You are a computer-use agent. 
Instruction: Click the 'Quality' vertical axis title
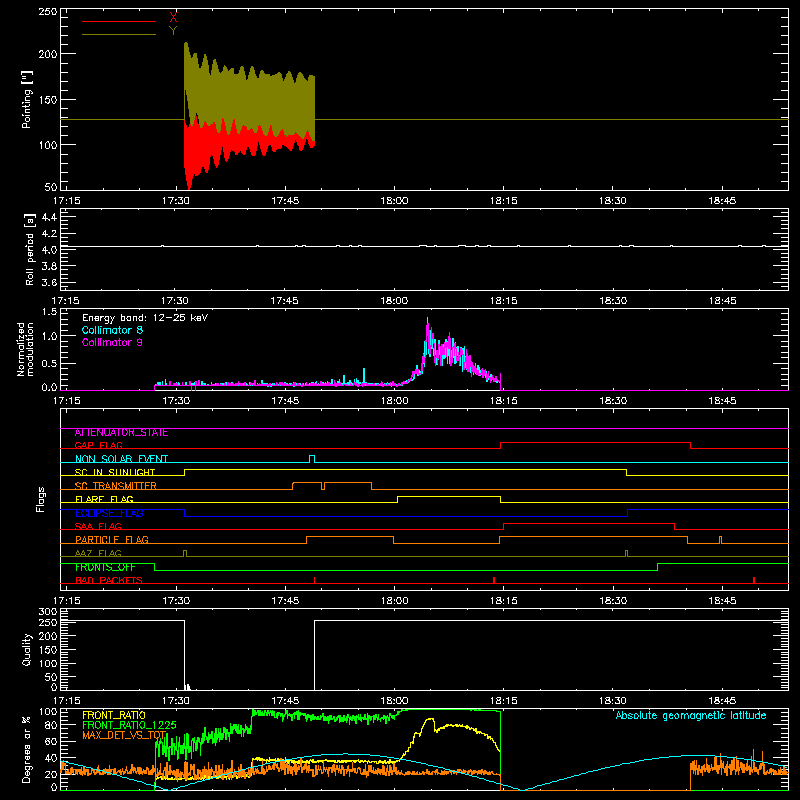27,649
